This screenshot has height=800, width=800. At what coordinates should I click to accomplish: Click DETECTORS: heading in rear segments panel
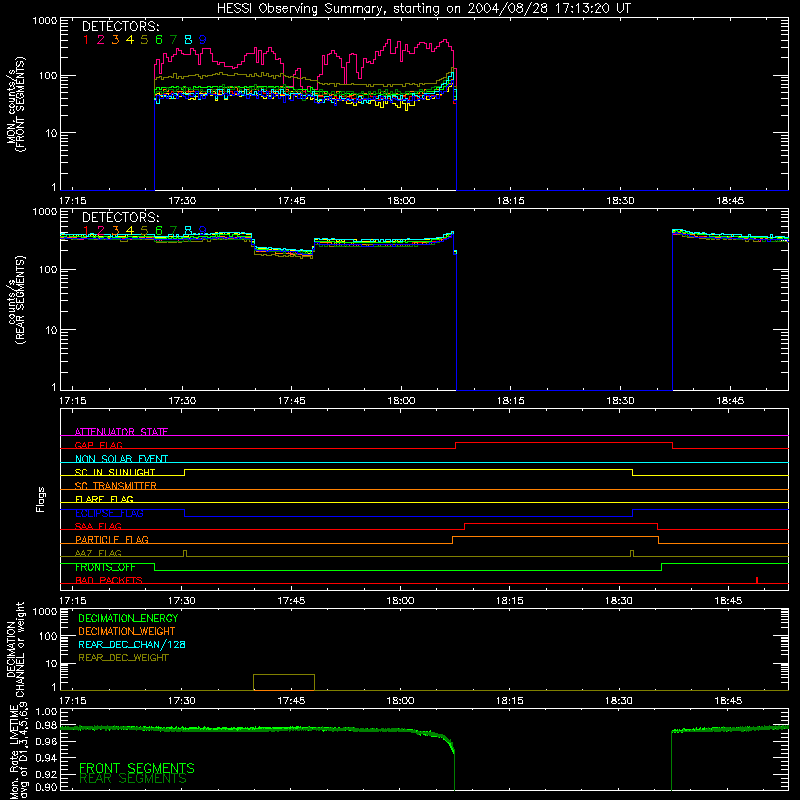tap(121, 217)
